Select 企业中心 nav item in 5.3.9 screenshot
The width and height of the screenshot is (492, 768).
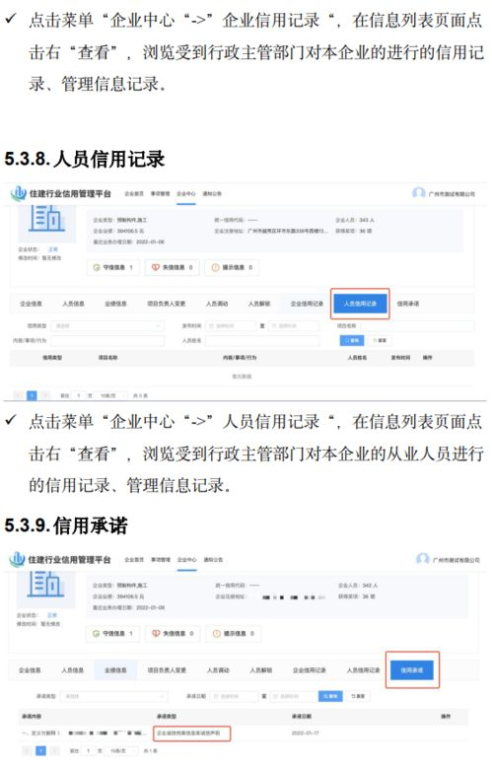(x=187, y=559)
